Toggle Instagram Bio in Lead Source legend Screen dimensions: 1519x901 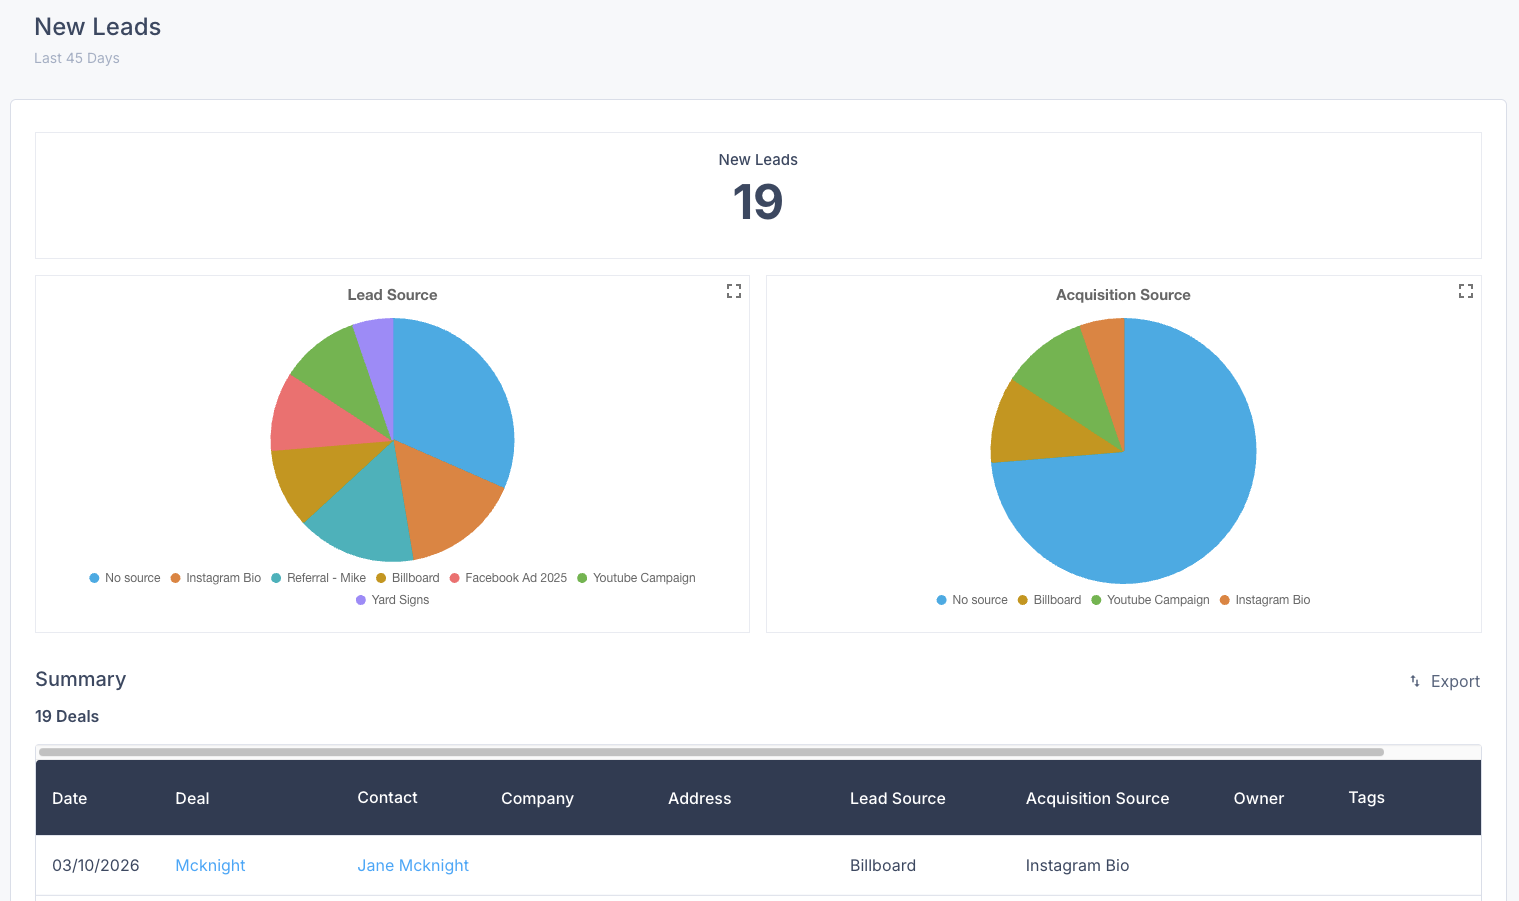[x=216, y=578]
